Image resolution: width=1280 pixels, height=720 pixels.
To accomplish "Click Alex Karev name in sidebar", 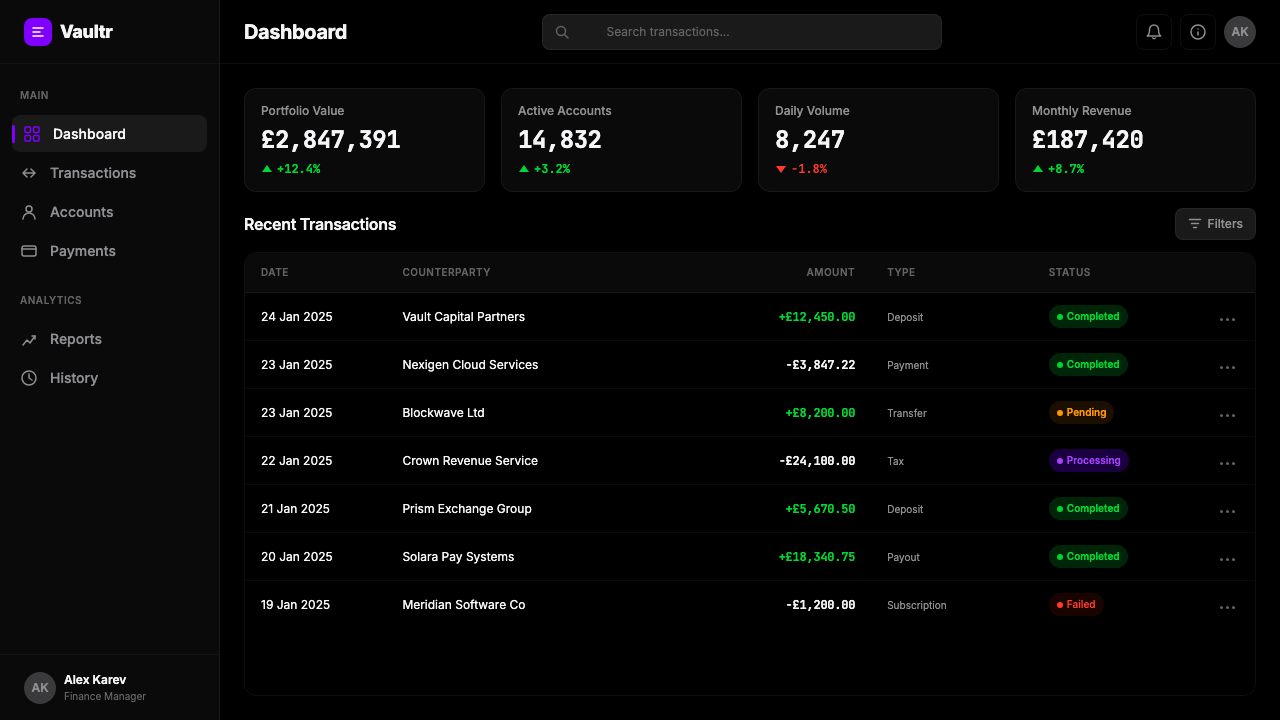I will pyautogui.click(x=95, y=680).
